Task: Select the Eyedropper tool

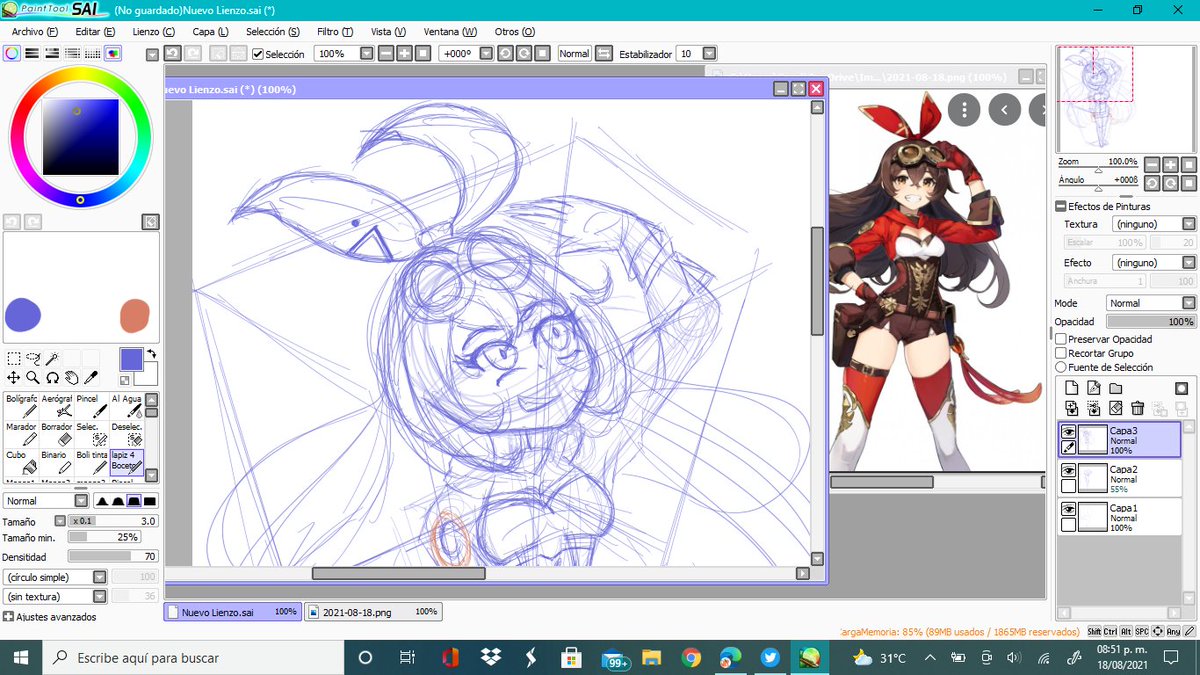Action: [90, 377]
